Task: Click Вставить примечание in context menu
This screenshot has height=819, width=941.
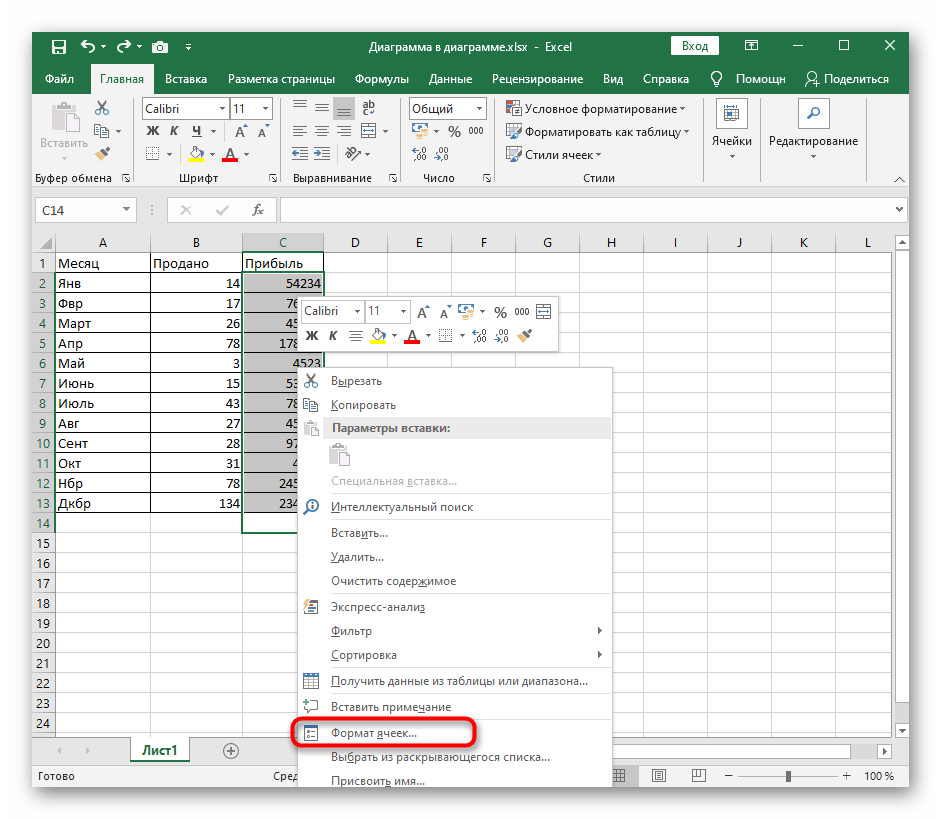Action: click(x=455, y=707)
